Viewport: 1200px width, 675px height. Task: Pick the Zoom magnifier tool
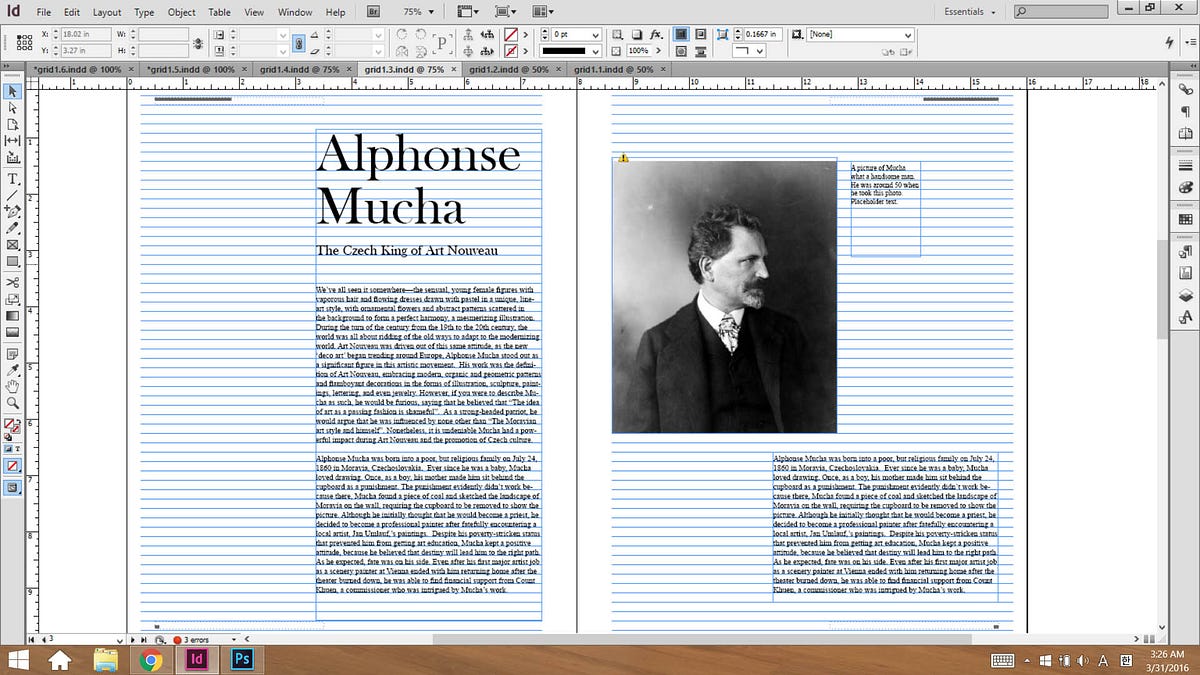(13, 403)
